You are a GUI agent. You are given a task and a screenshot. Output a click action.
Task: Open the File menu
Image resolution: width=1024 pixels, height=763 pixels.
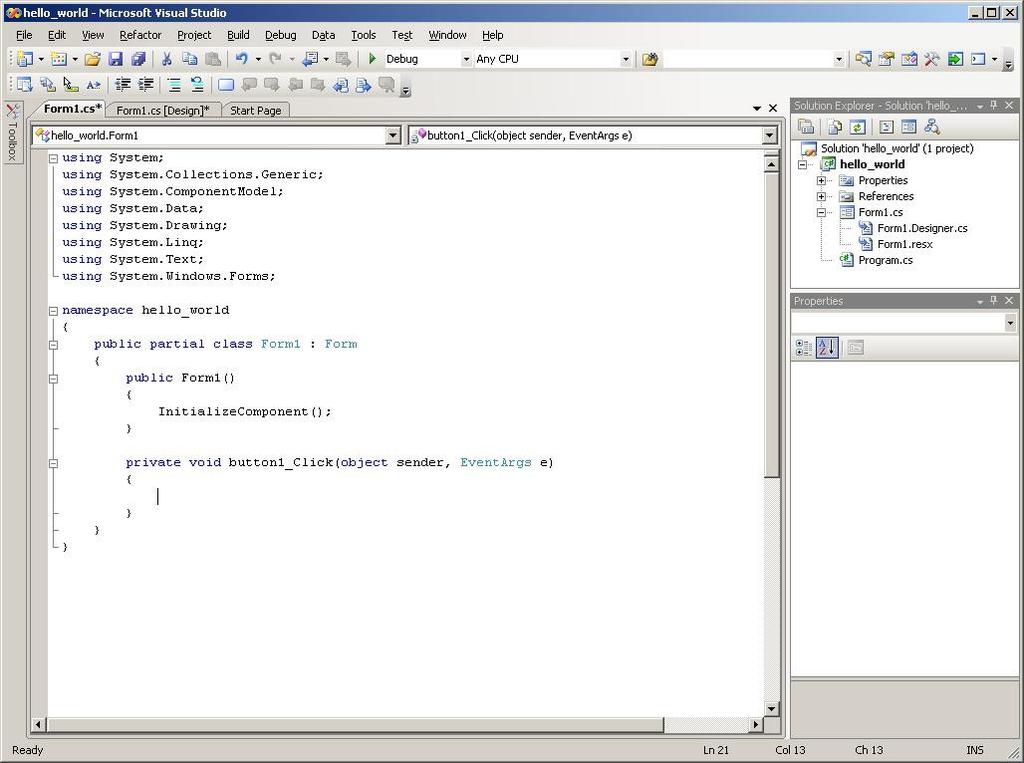24,35
